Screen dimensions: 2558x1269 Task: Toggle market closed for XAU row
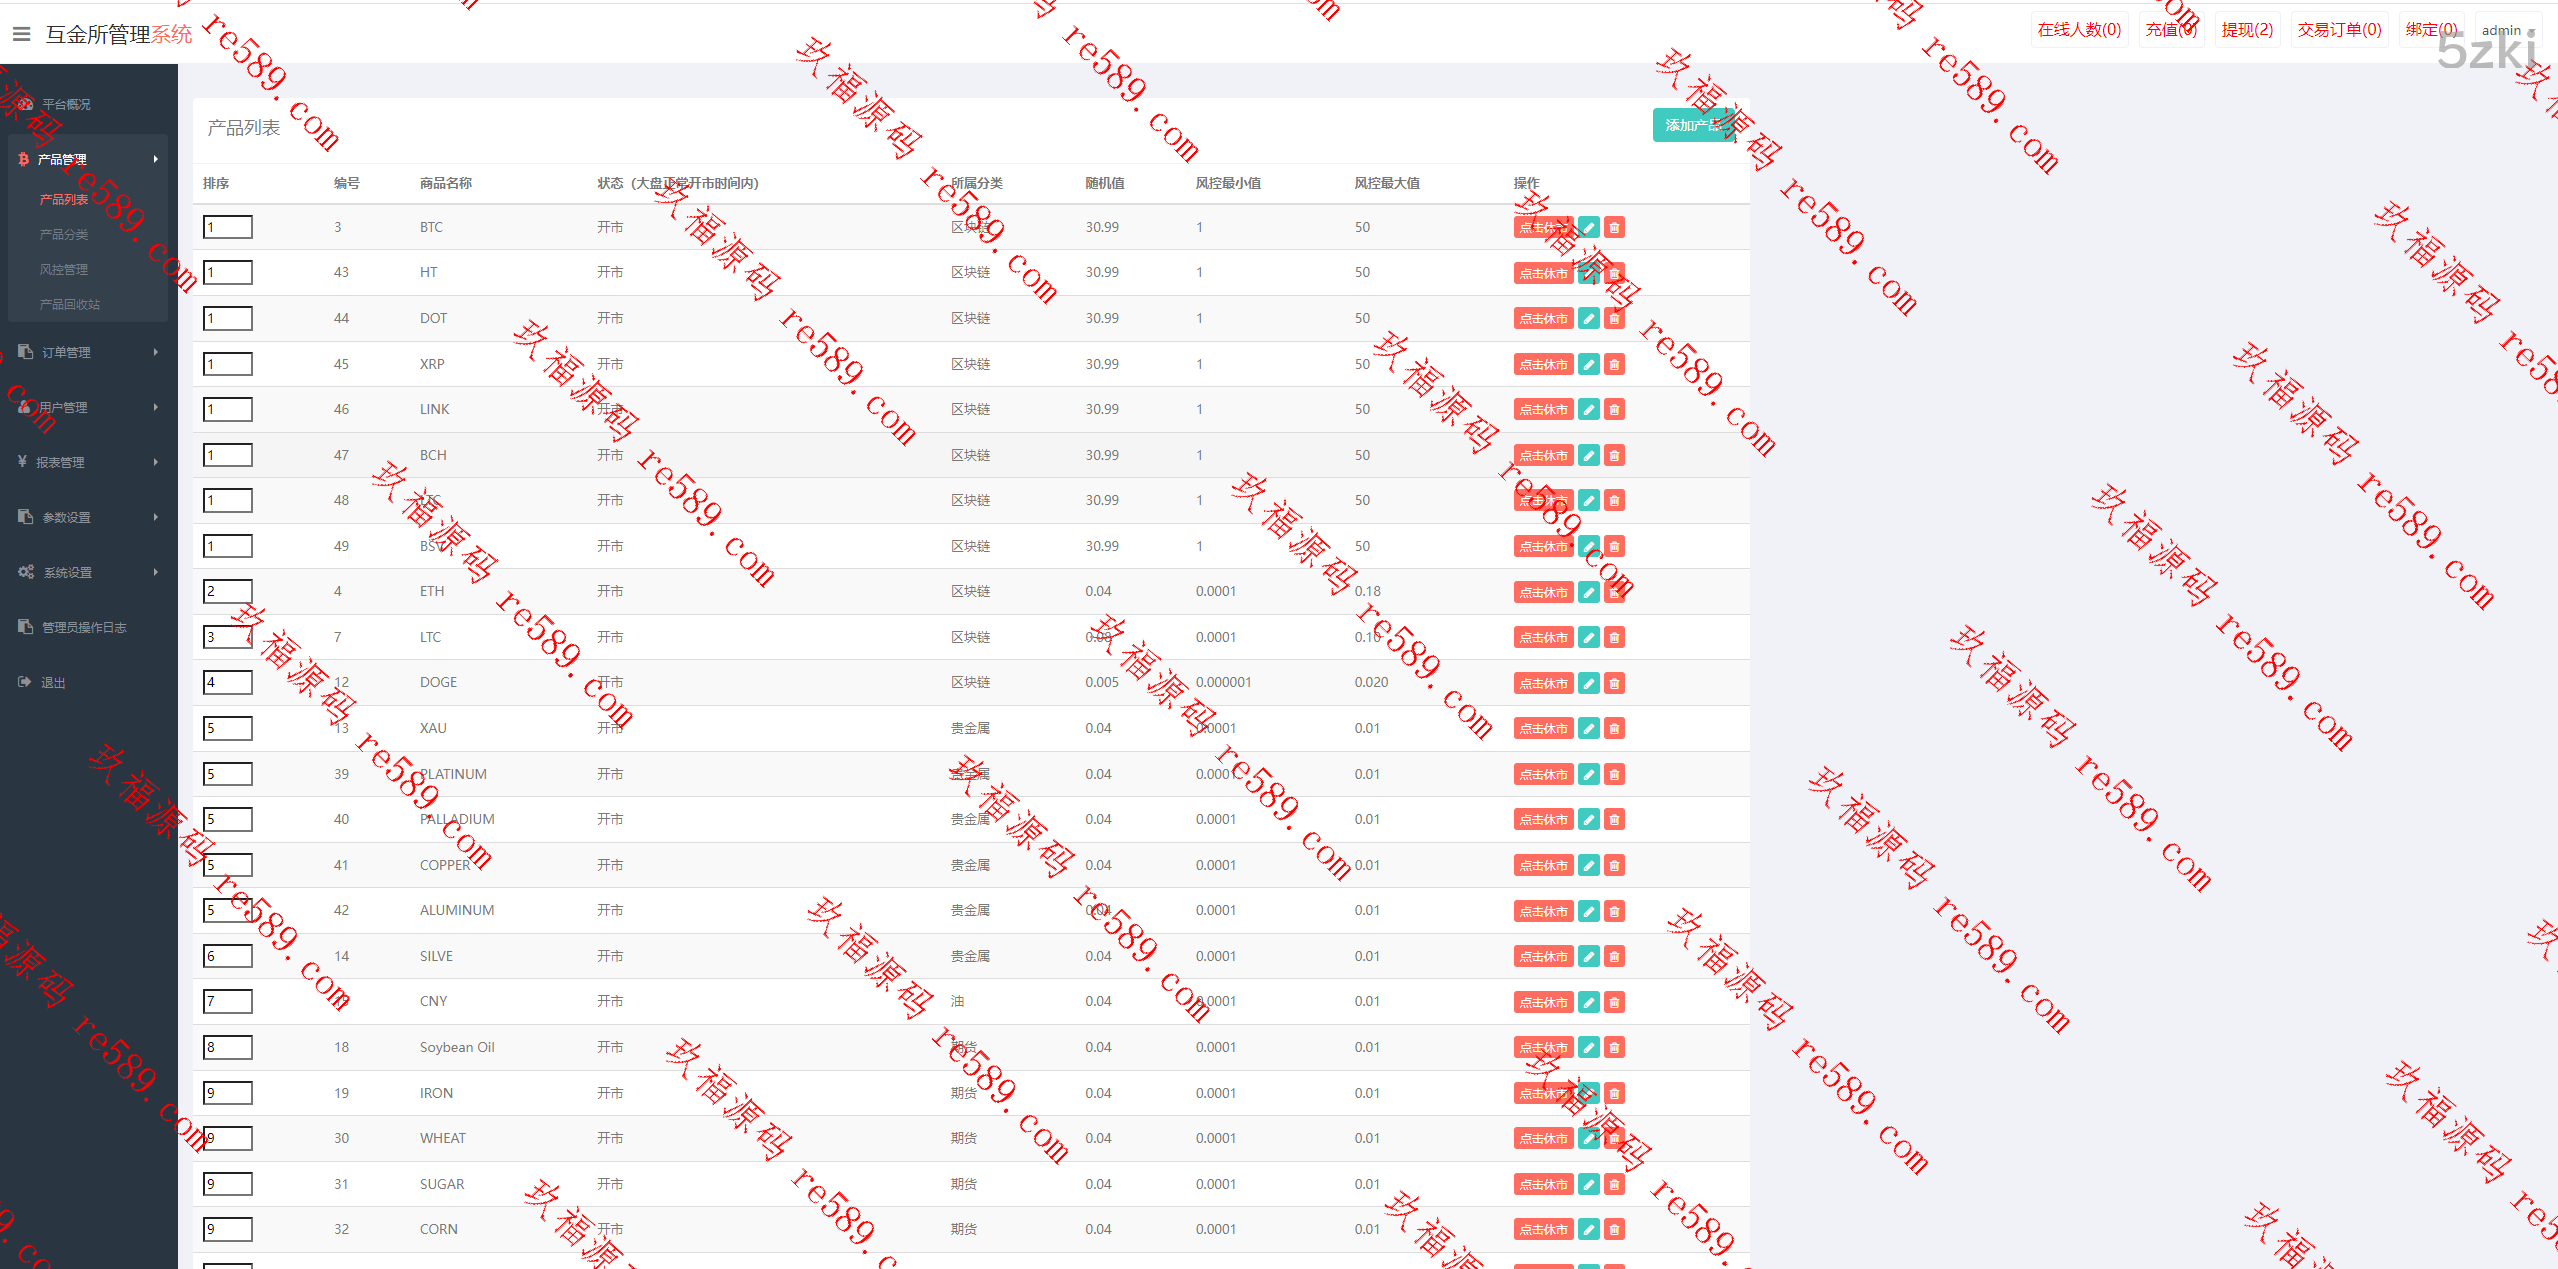pyautogui.click(x=1543, y=729)
